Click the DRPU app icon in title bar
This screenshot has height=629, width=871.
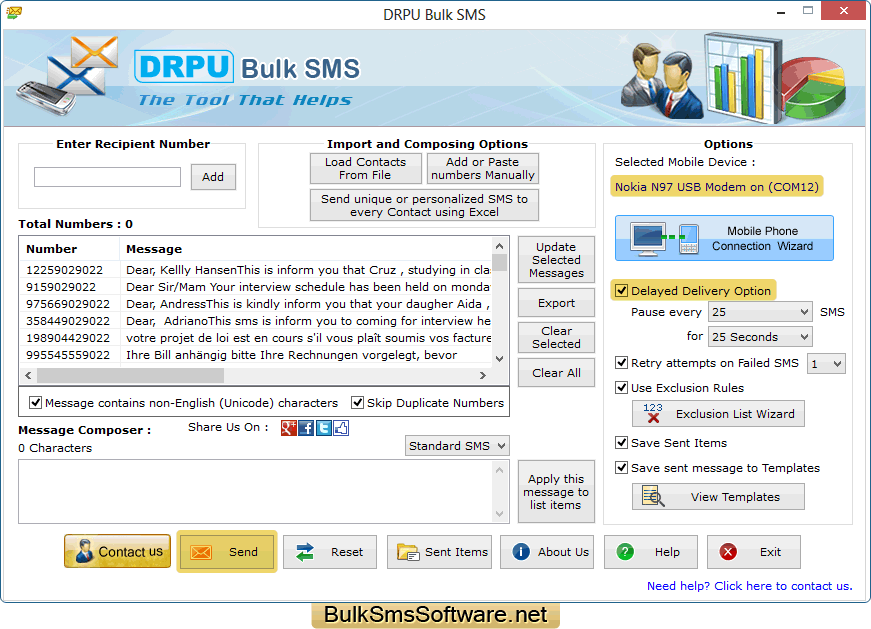pos(14,12)
